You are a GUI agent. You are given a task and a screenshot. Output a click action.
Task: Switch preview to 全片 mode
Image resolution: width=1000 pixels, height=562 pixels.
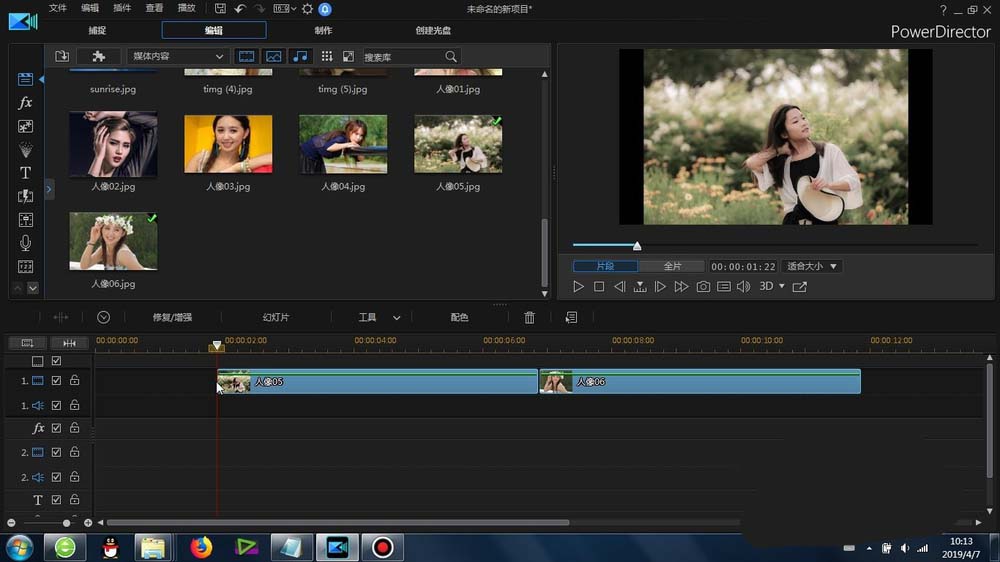[x=672, y=266]
